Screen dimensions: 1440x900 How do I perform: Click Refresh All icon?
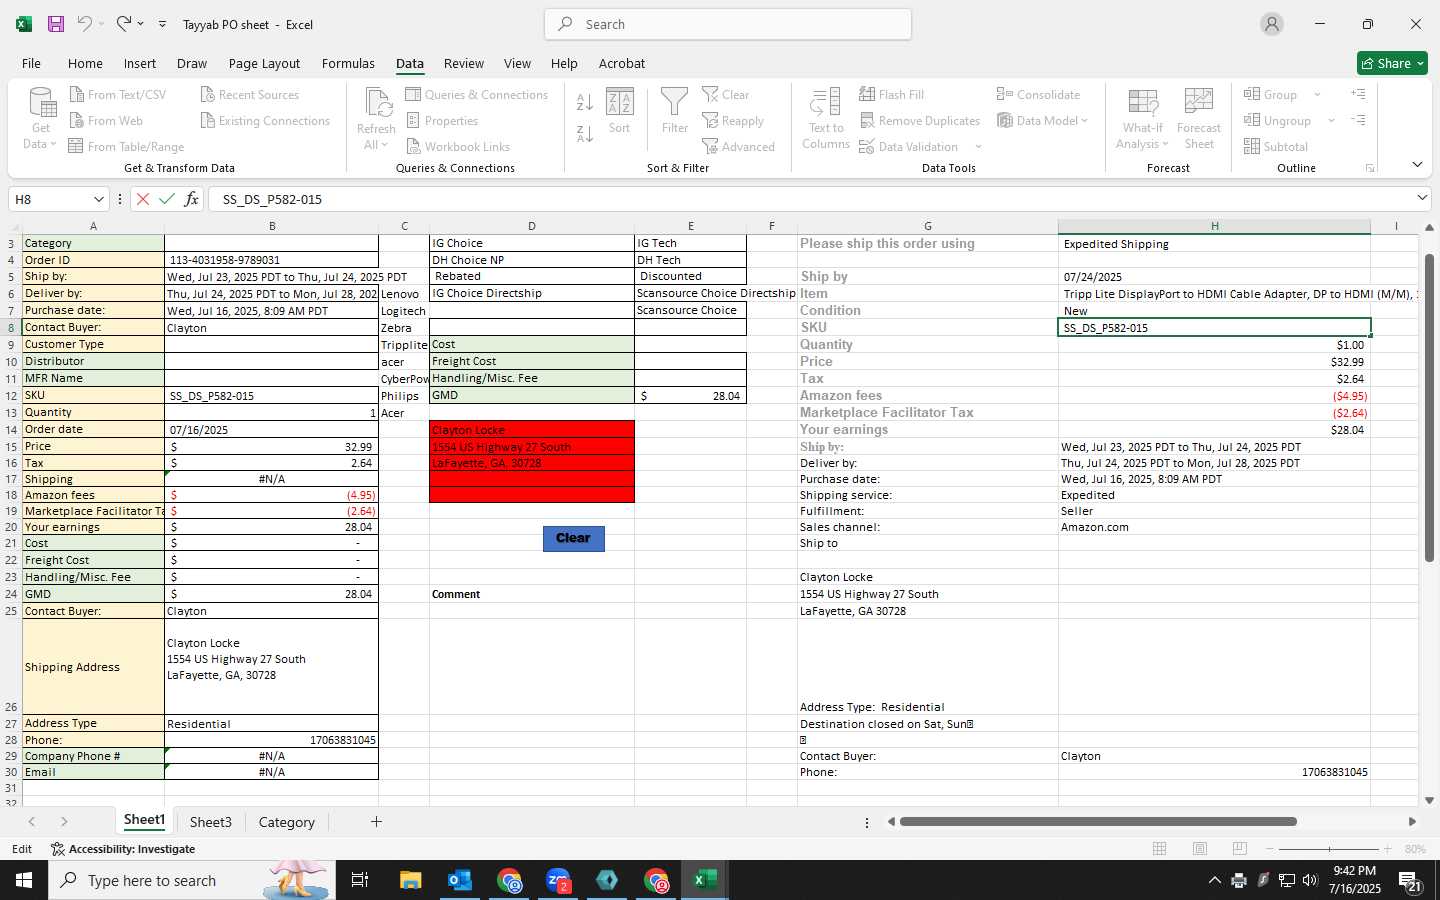(x=376, y=118)
